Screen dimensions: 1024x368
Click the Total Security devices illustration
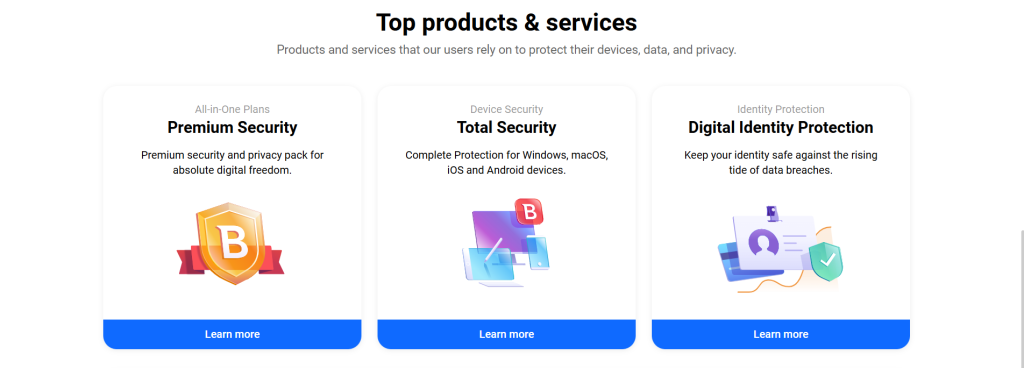pyautogui.click(x=506, y=243)
